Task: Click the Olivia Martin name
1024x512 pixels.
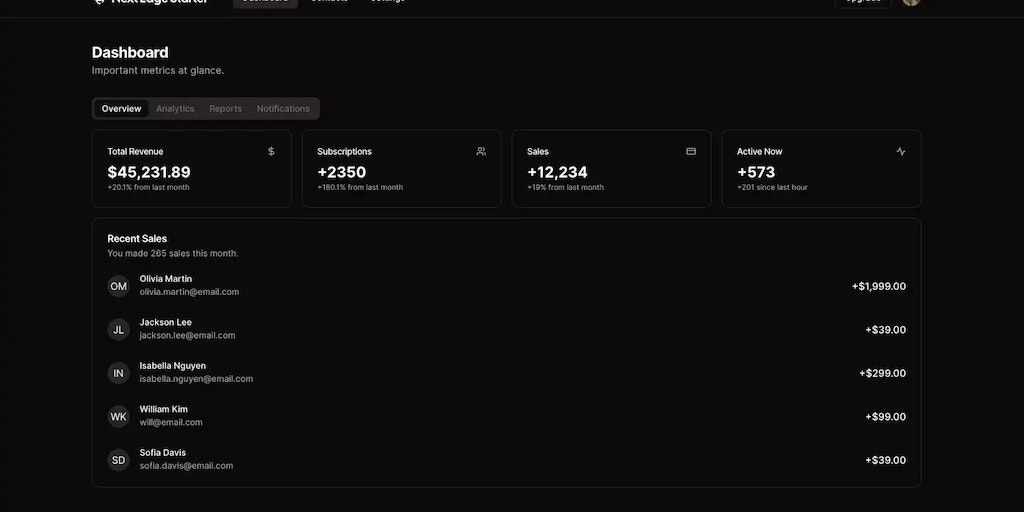Action: pyautogui.click(x=166, y=279)
